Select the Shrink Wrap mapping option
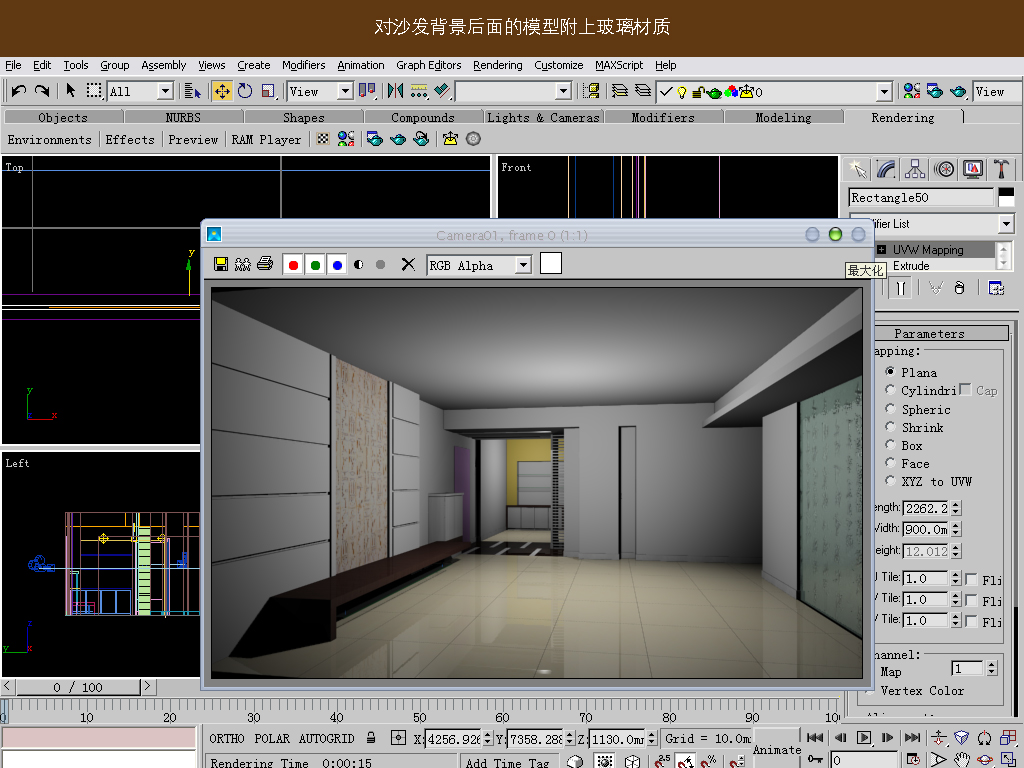Viewport: 1024px width, 768px height. pyautogui.click(x=889, y=427)
